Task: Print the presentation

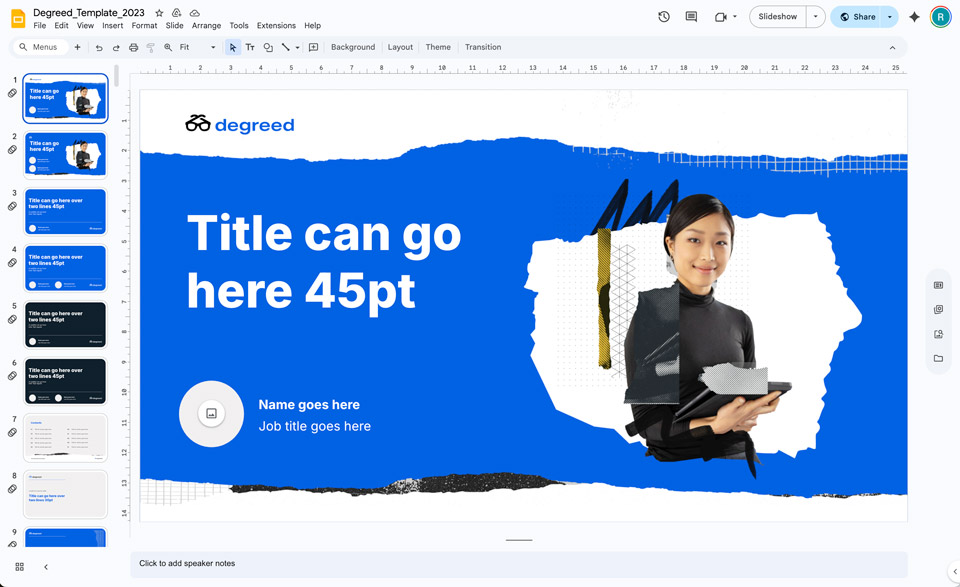Action: (x=134, y=47)
